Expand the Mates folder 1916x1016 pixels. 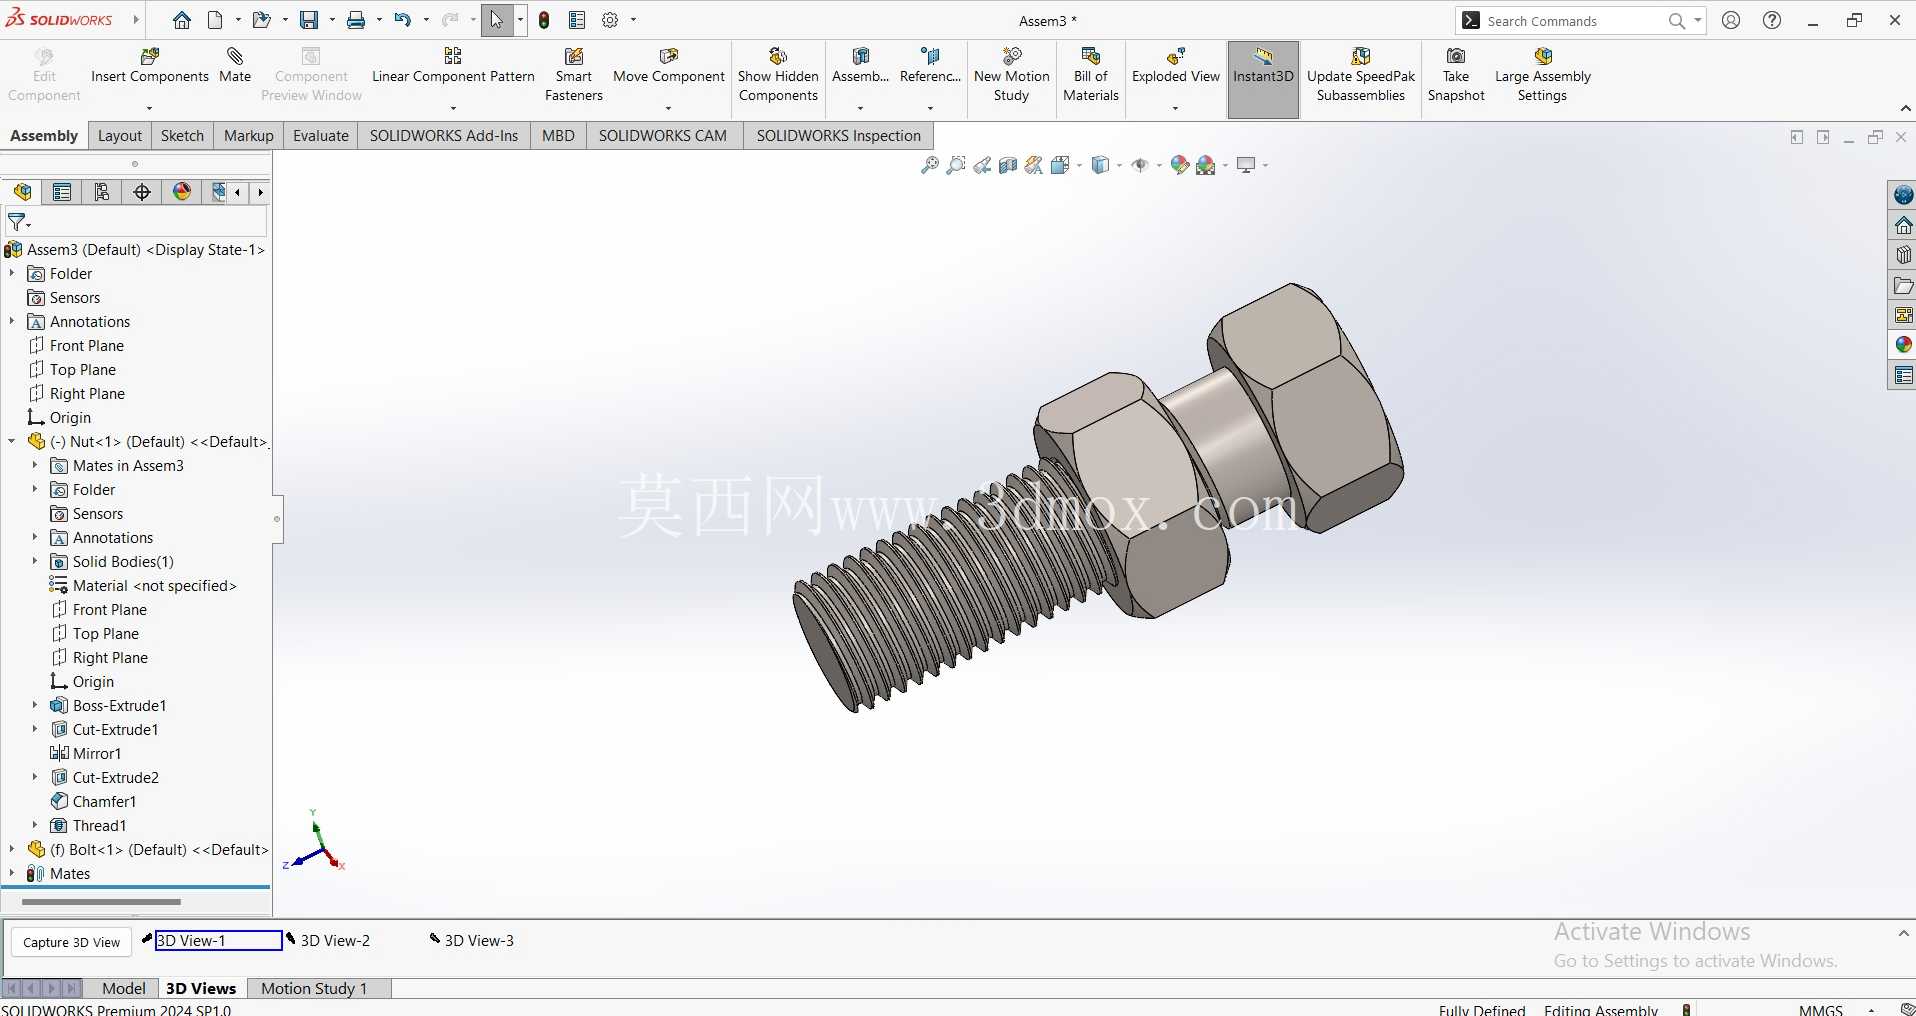[12, 874]
